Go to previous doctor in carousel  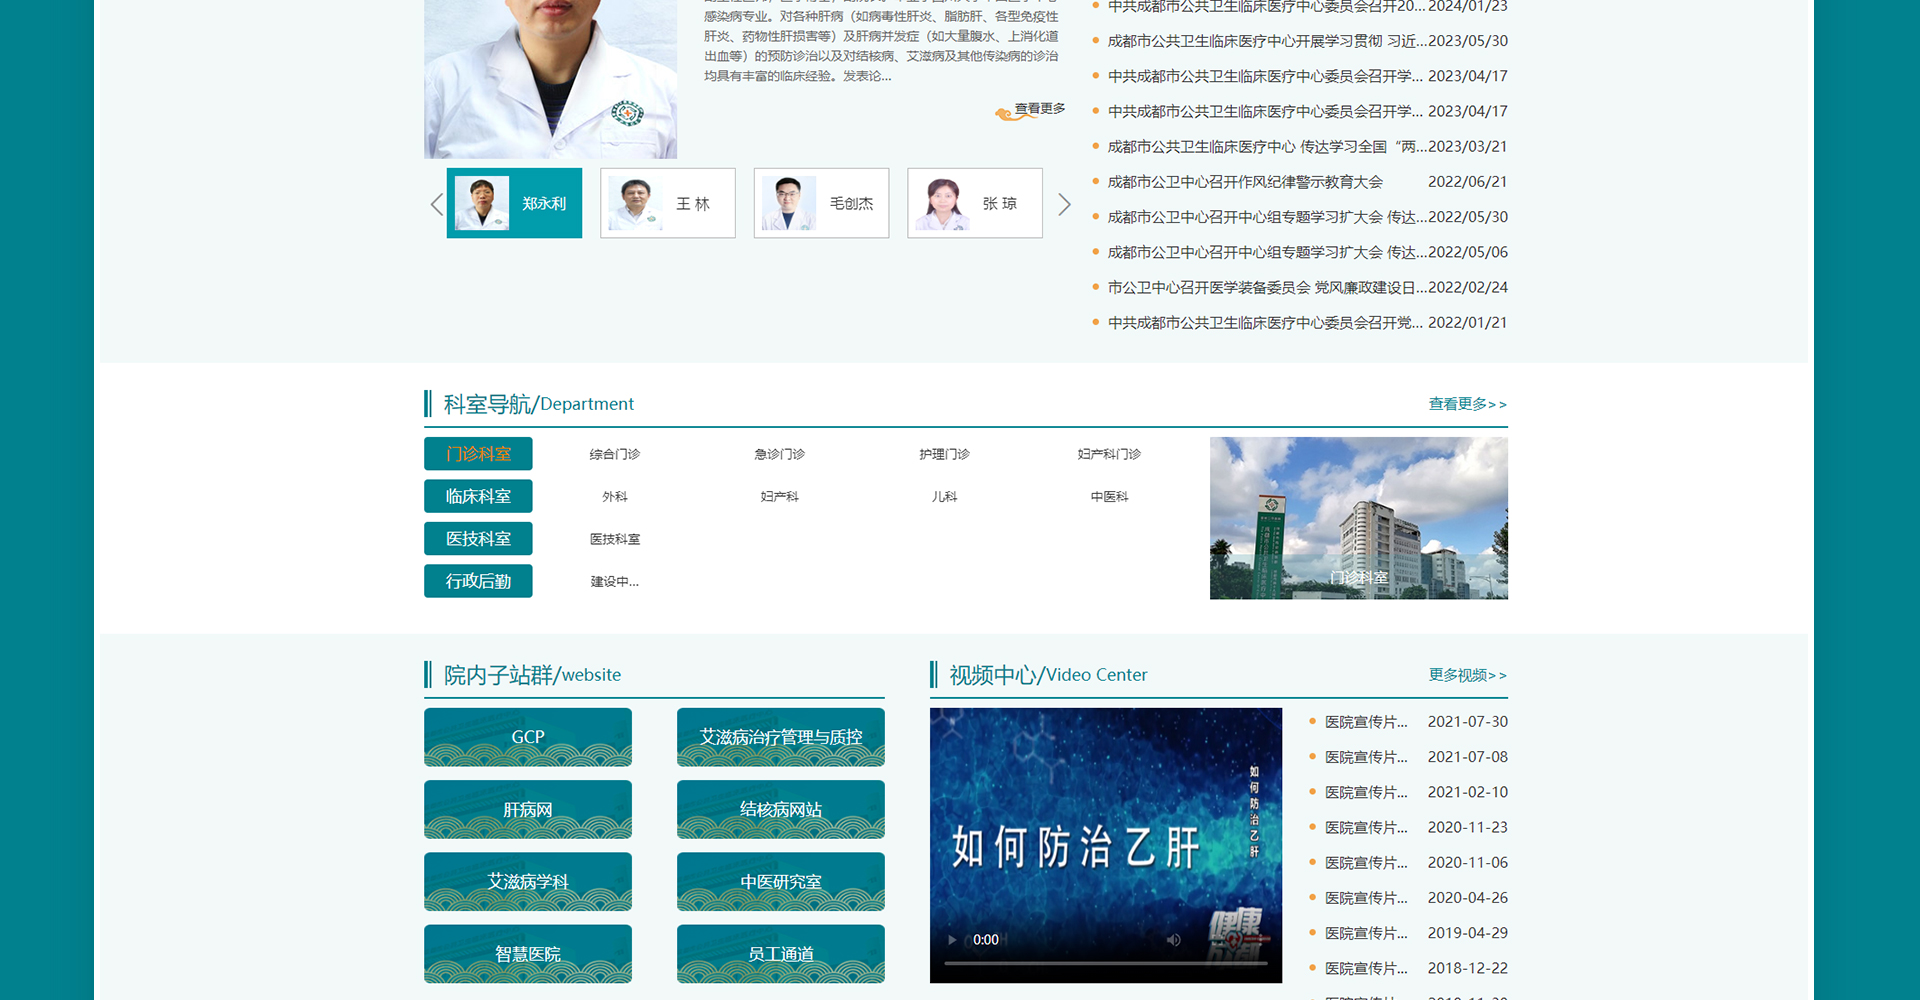click(x=436, y=204)
